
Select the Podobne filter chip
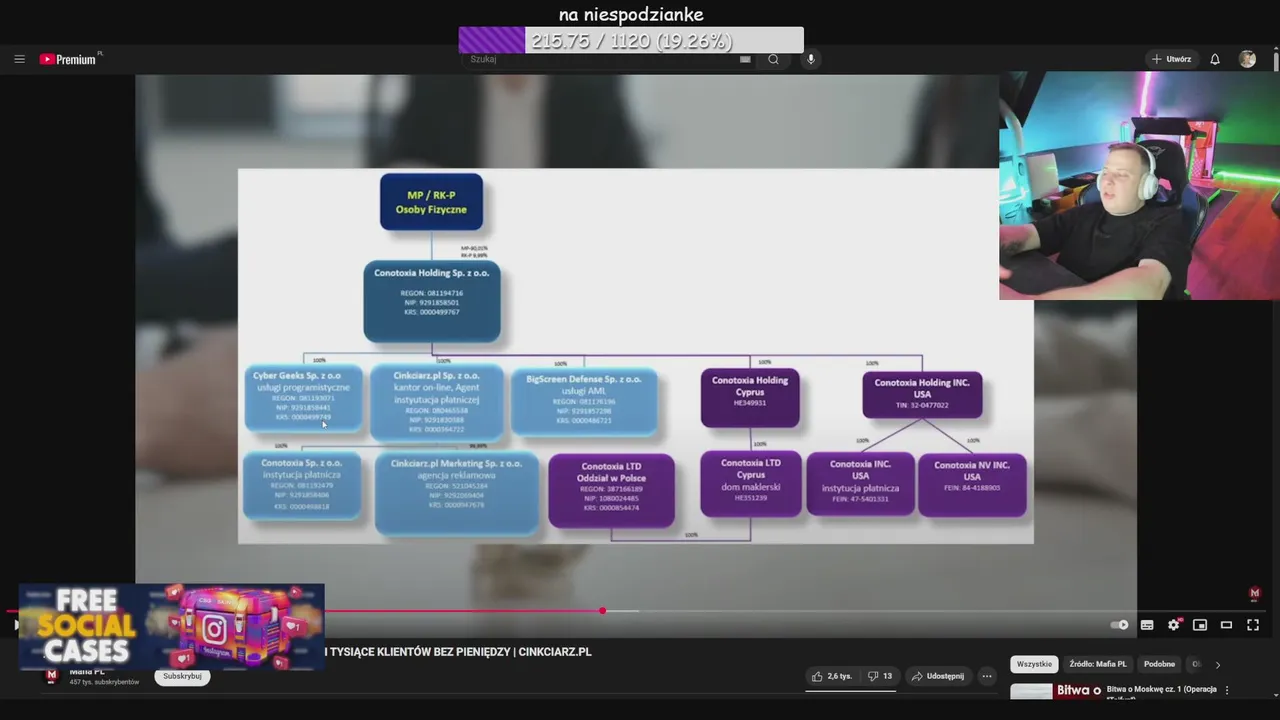click(x=1159, y=664)
